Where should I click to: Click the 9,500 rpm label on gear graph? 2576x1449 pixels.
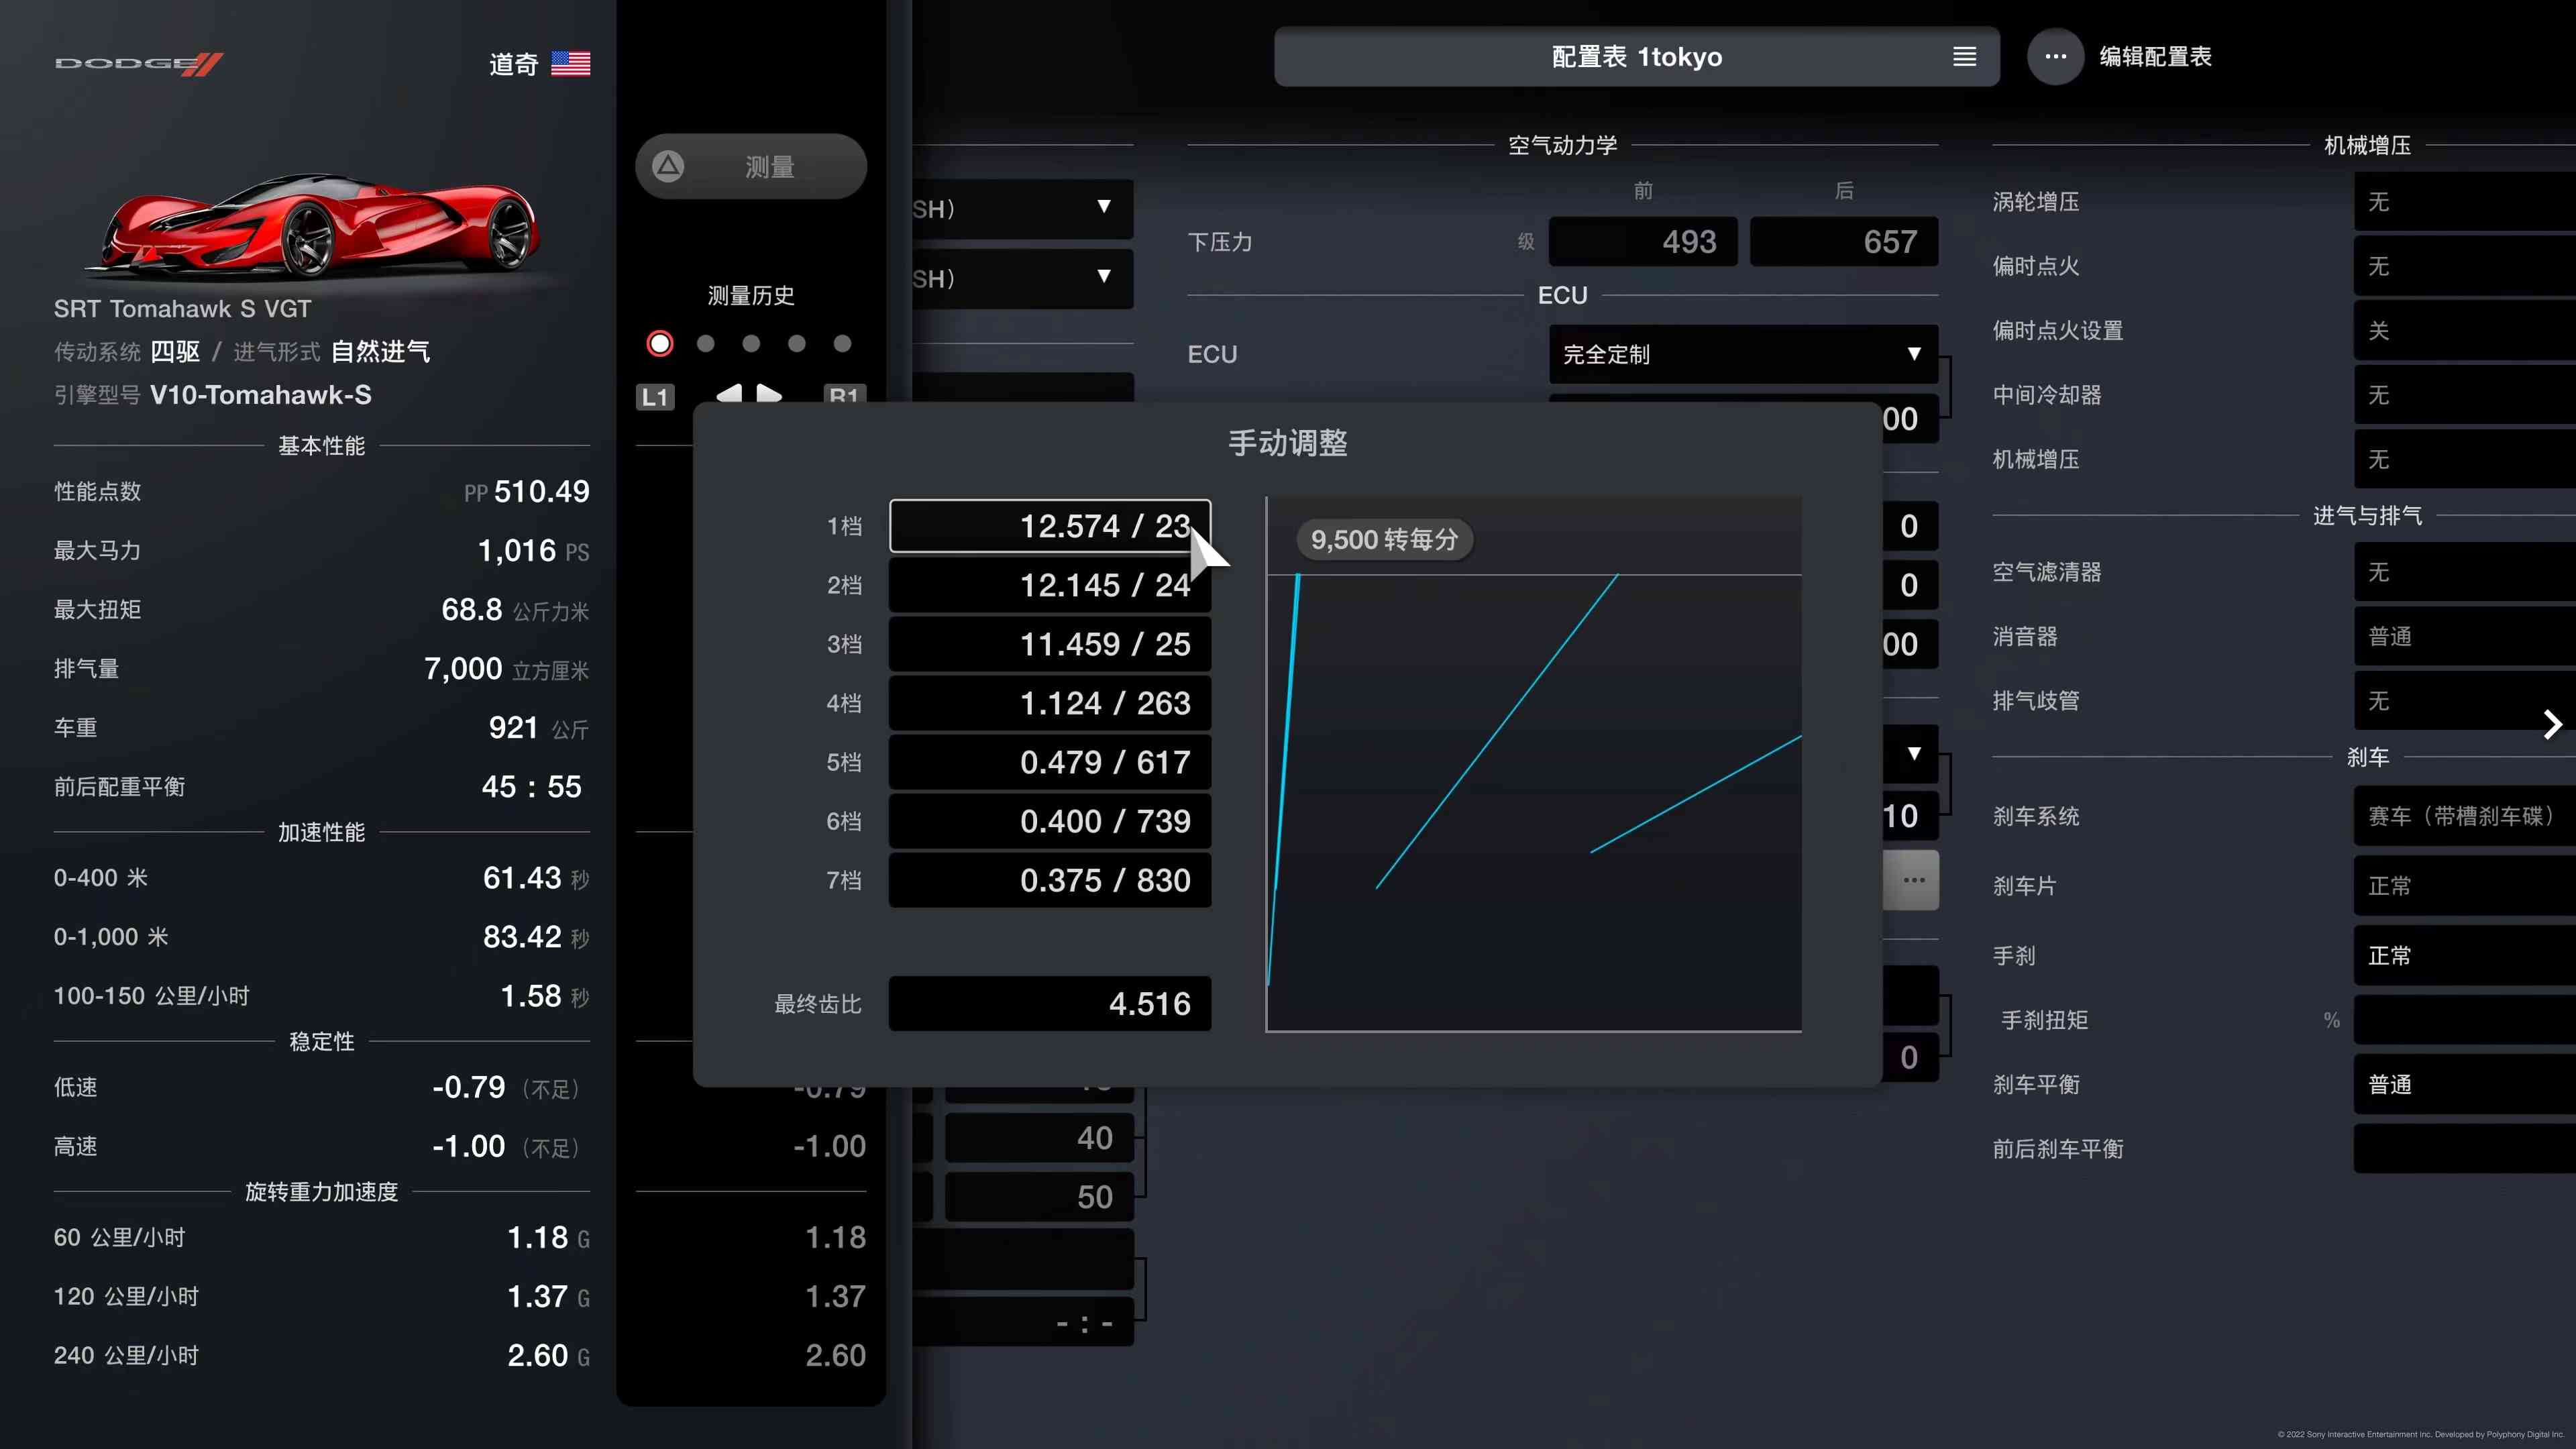coord(1384,540)
